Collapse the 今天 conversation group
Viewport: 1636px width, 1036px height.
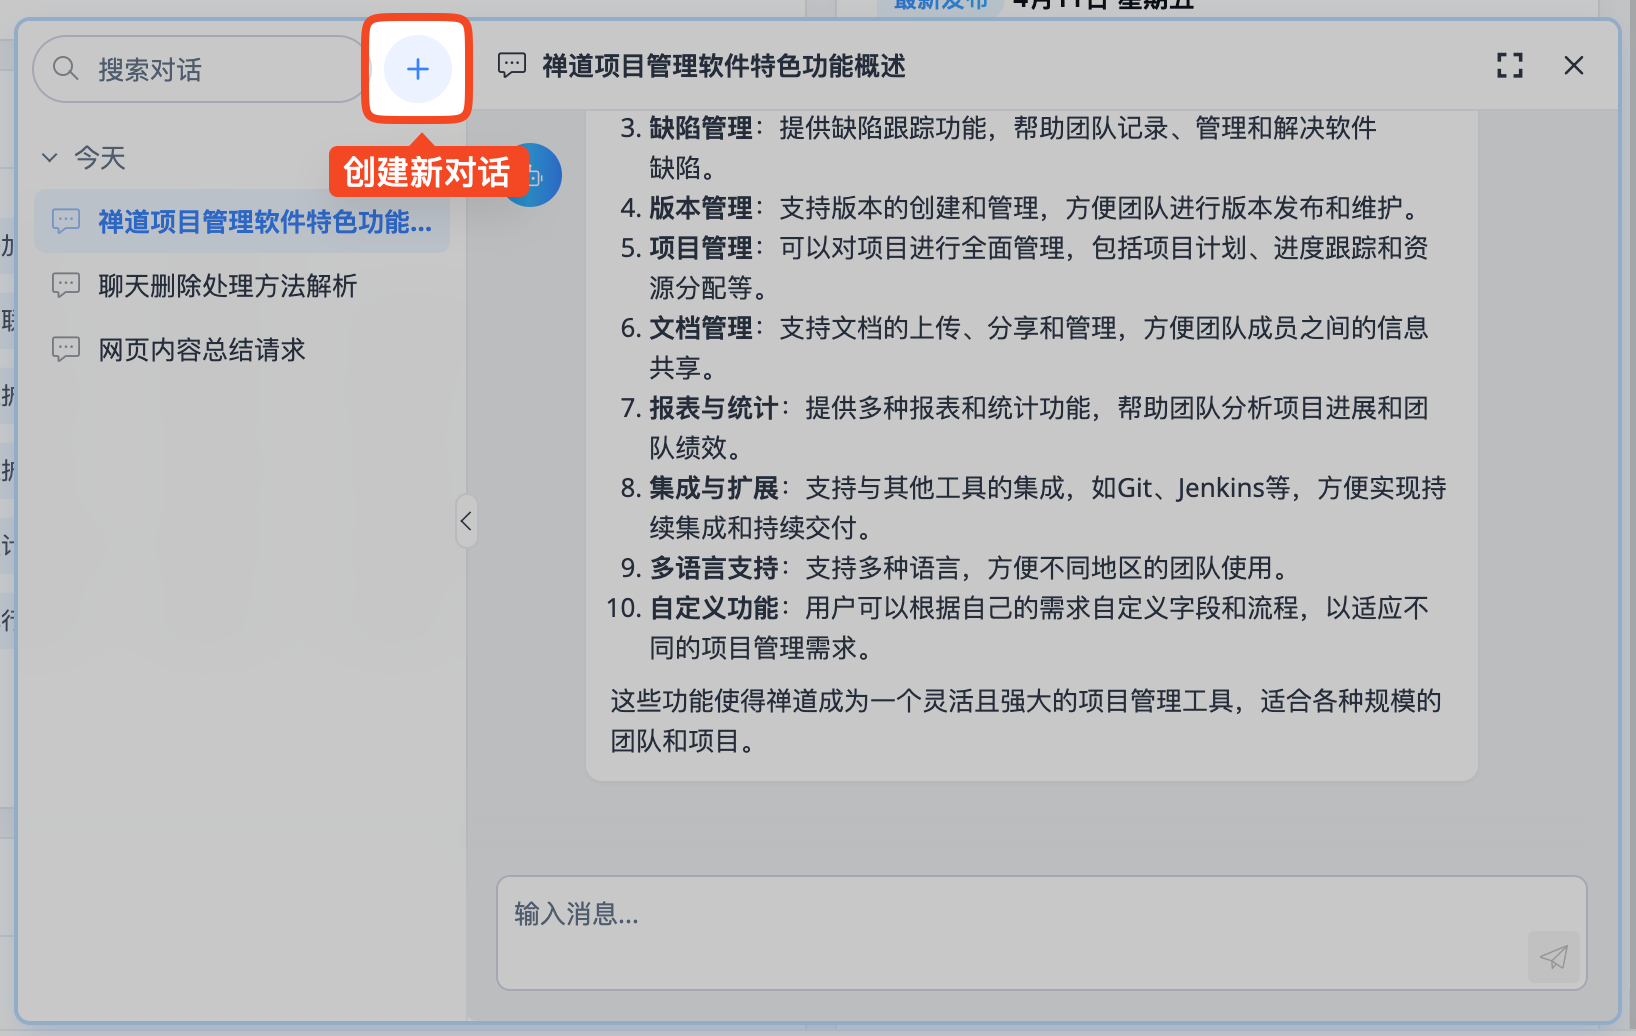50,158
